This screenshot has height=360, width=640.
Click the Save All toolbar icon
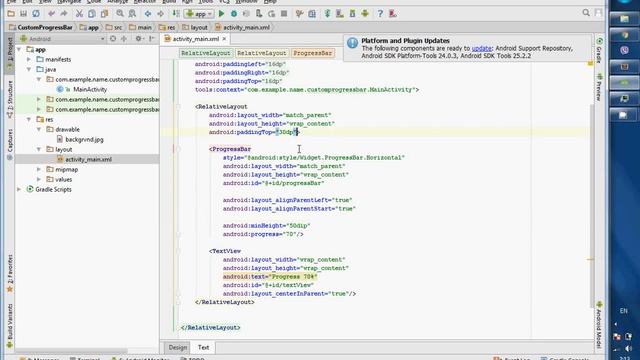click(23, 13)
